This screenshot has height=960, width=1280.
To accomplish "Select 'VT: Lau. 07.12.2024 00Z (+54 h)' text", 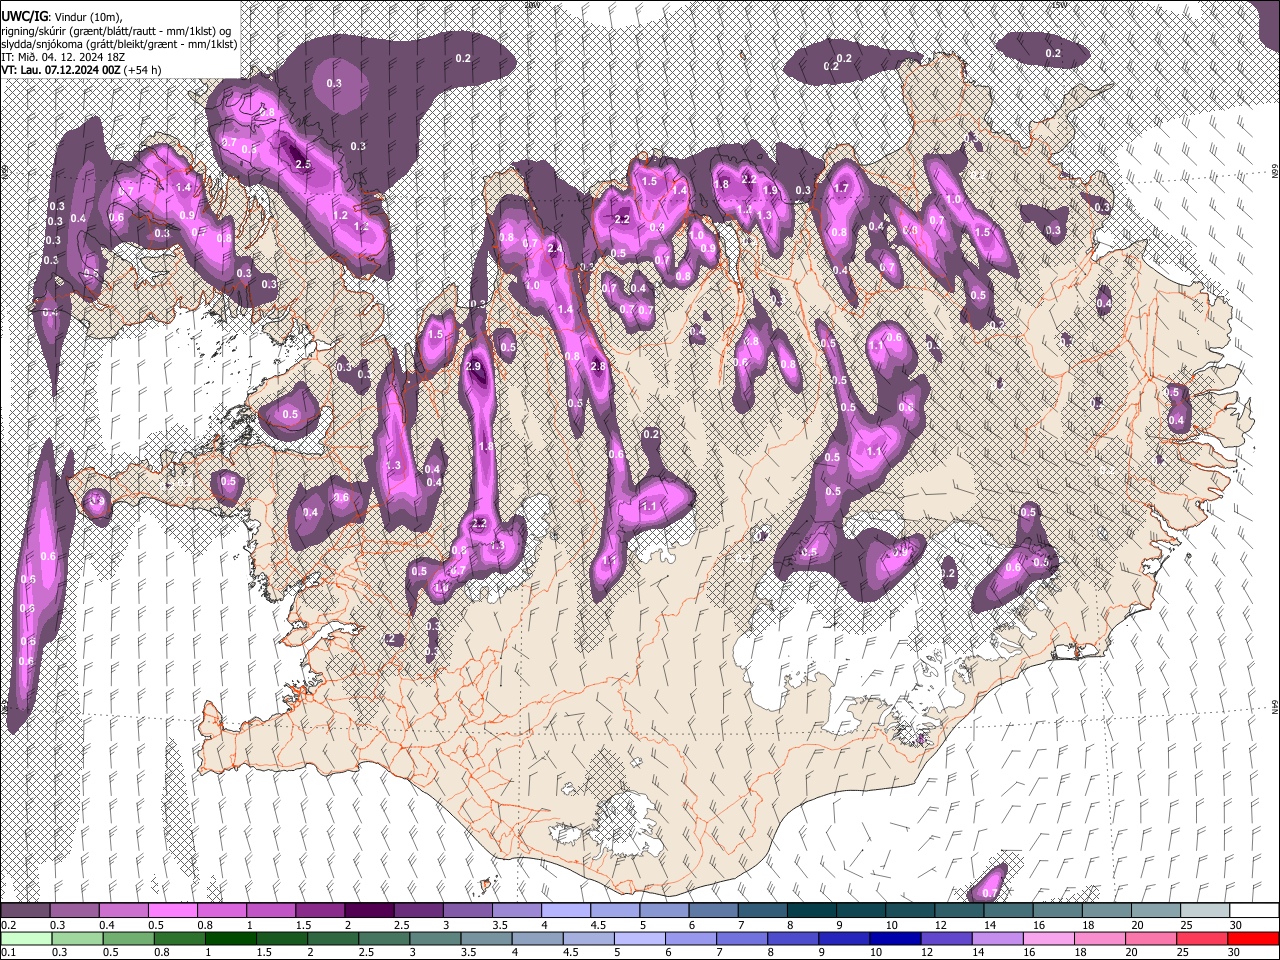I will point(83,70).
